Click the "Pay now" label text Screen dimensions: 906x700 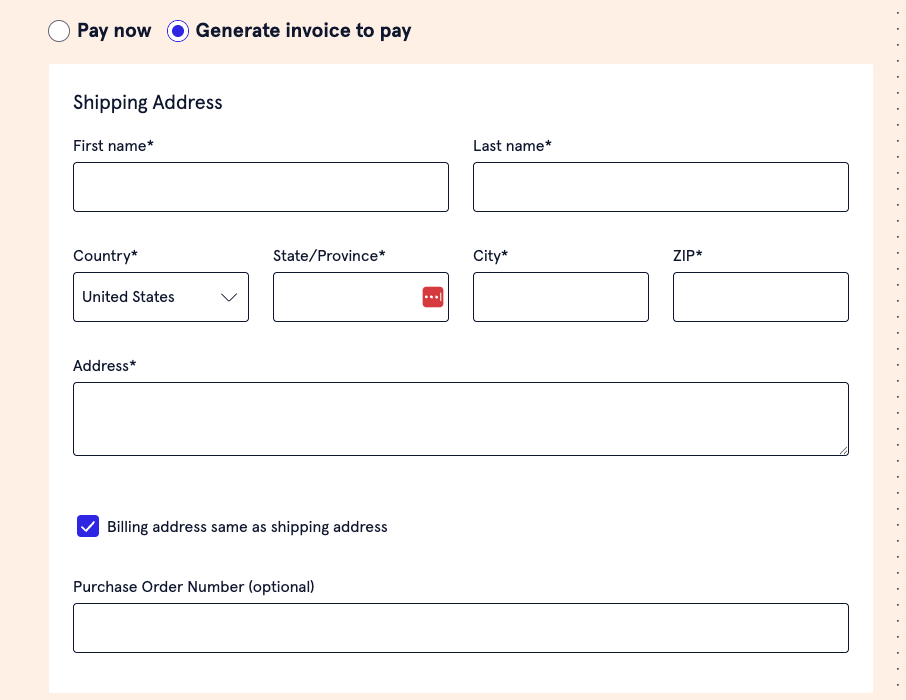point(114,31)
